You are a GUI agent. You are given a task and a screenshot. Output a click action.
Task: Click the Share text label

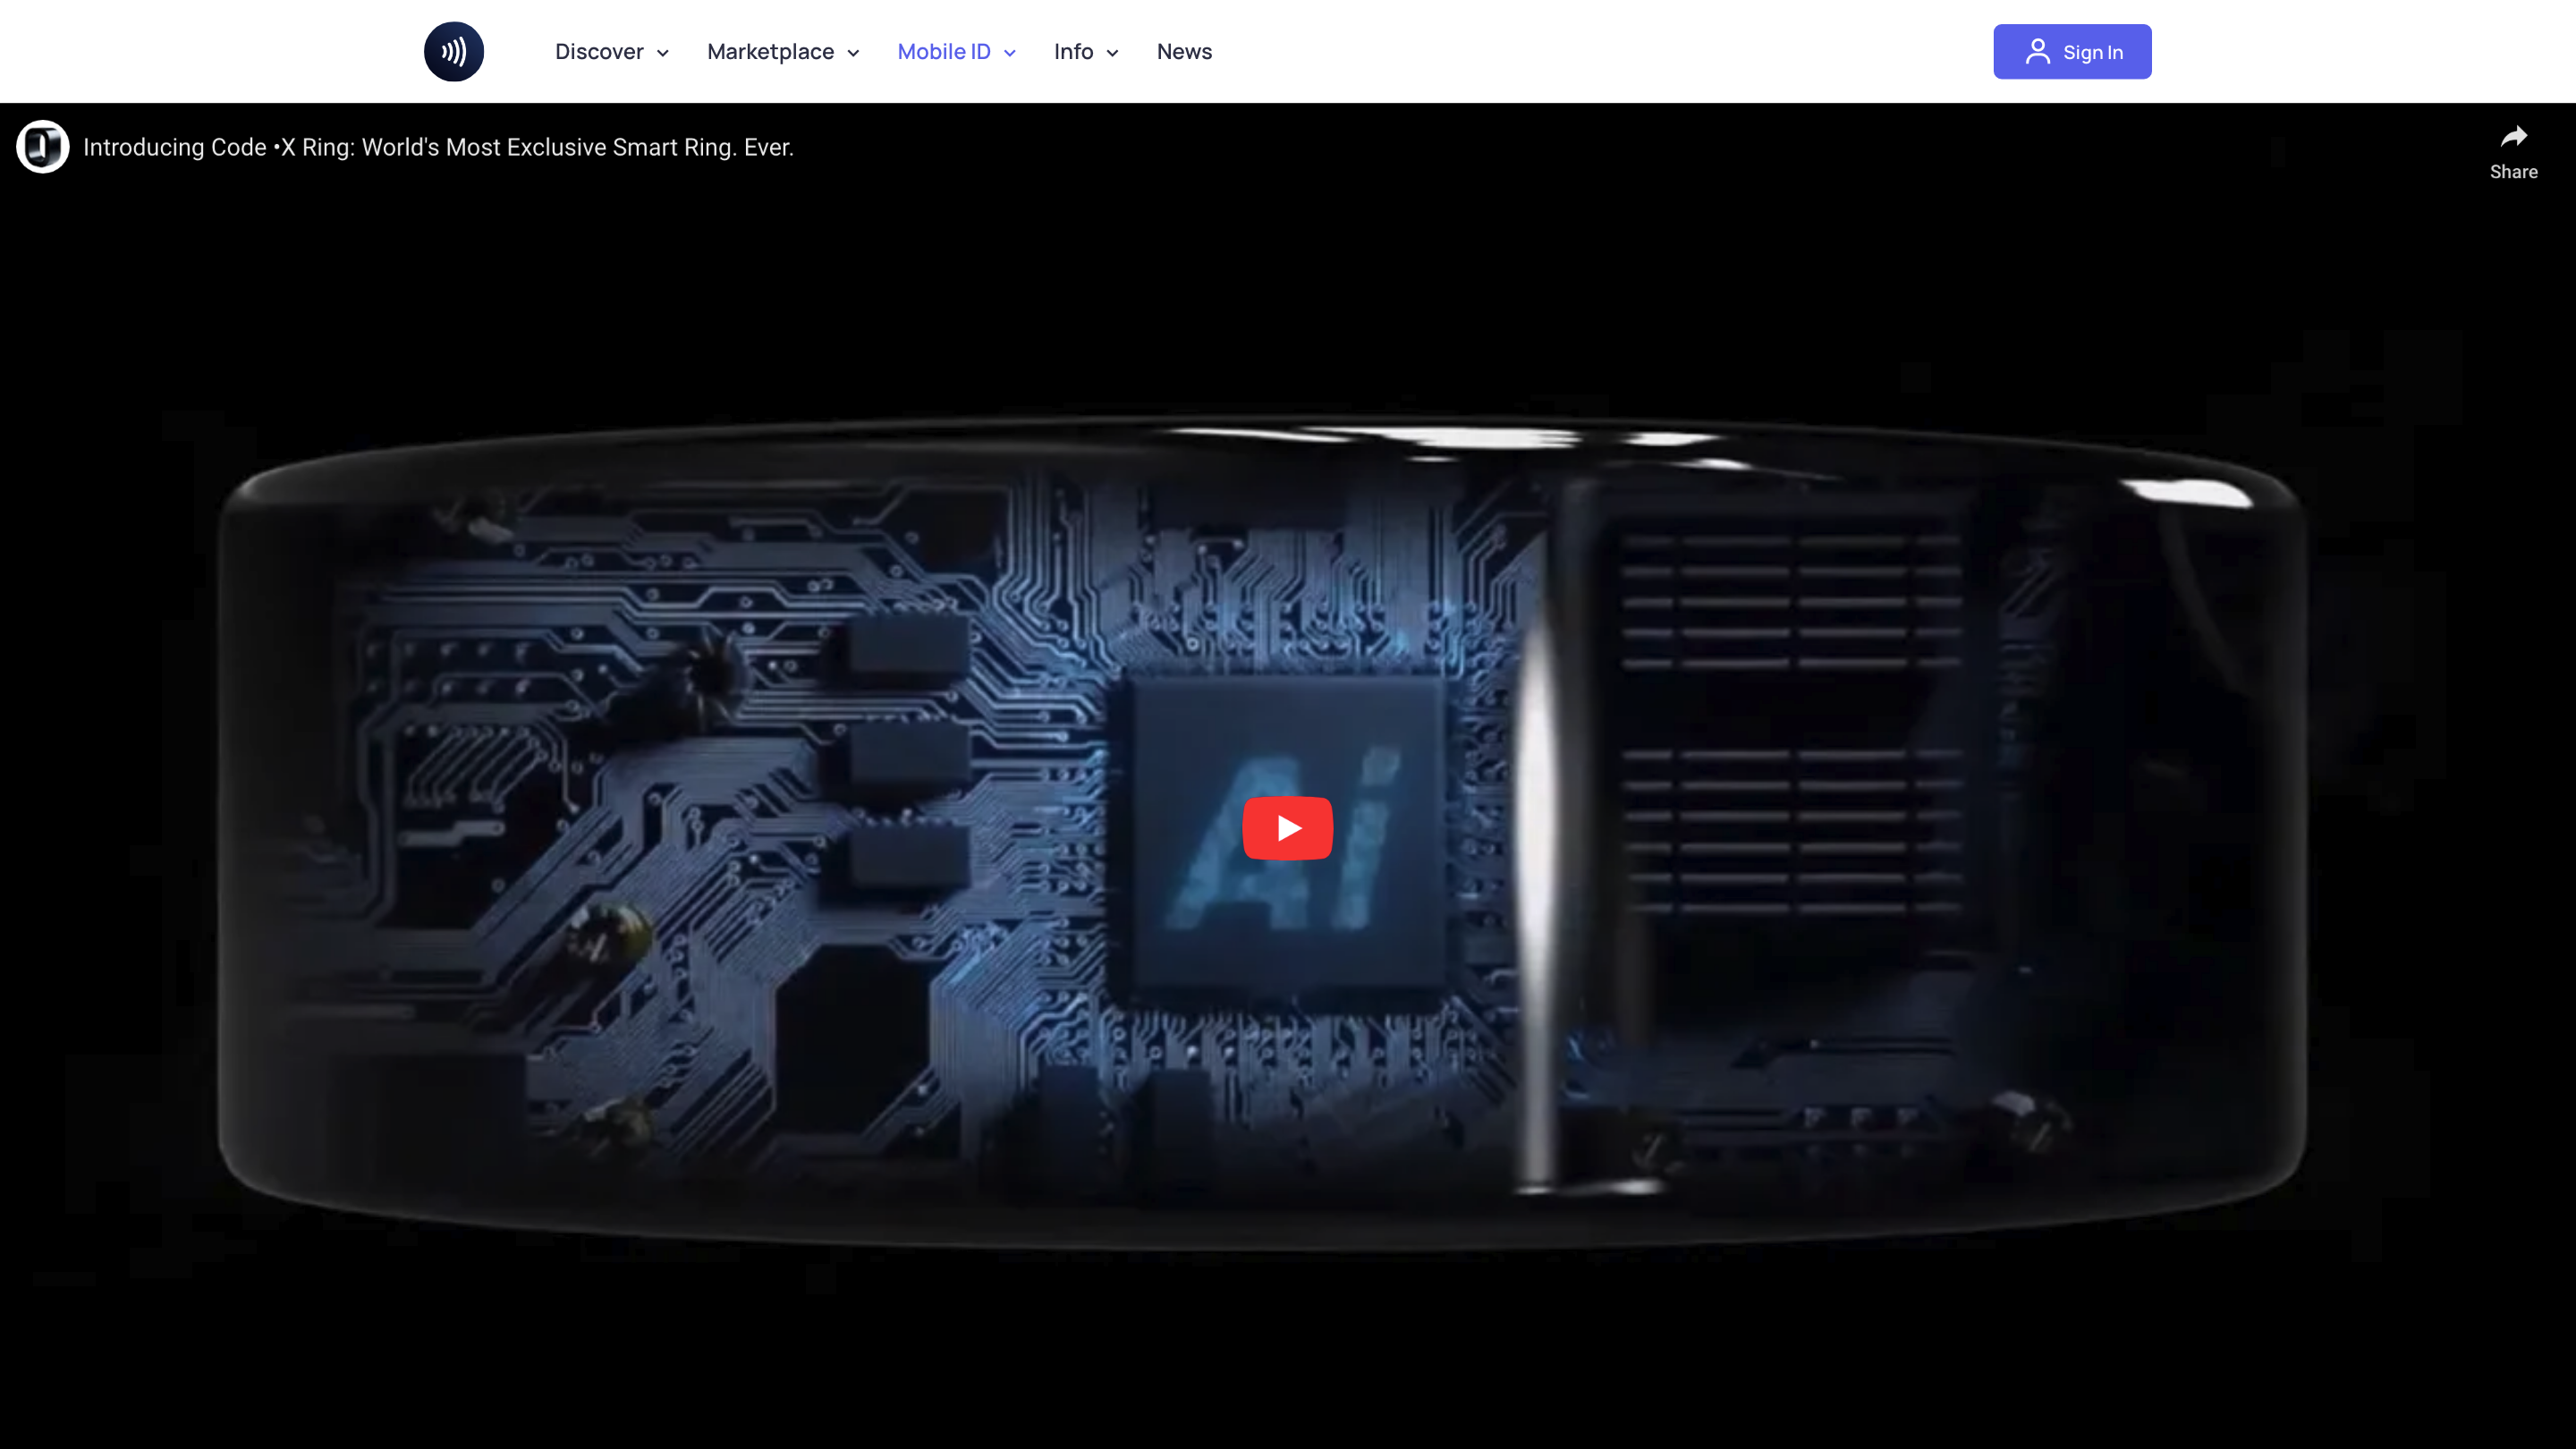2513,172
